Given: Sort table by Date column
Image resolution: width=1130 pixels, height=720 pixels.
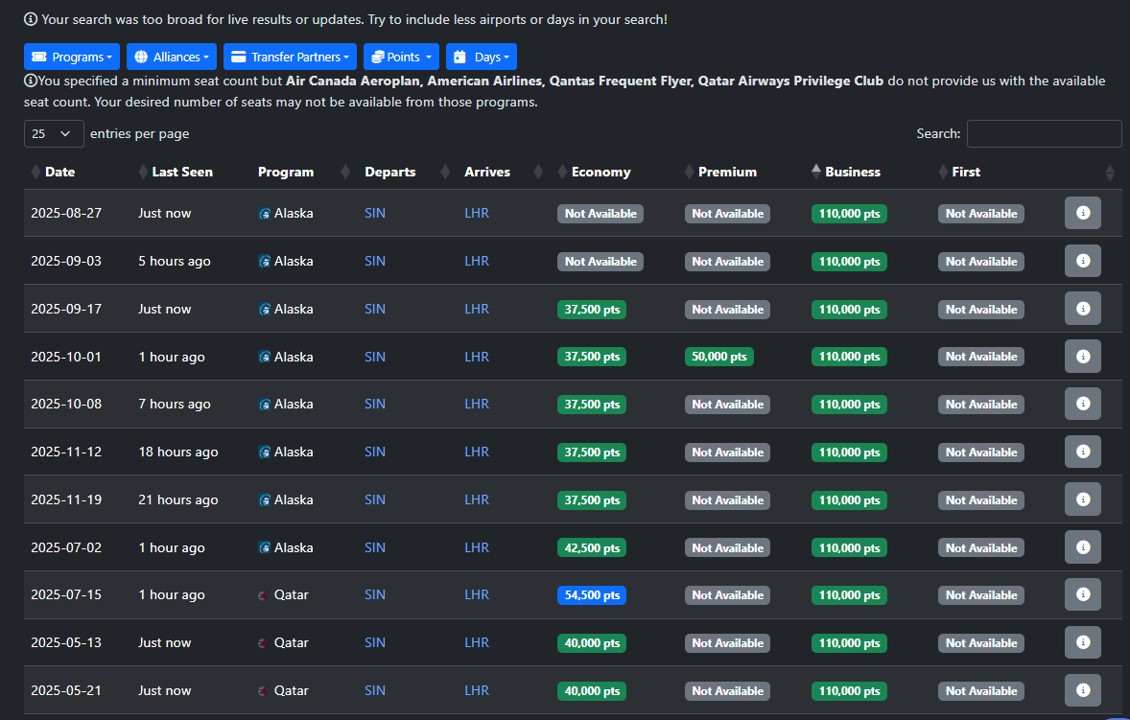Looking at the screenshot, I should pos(60,172).
